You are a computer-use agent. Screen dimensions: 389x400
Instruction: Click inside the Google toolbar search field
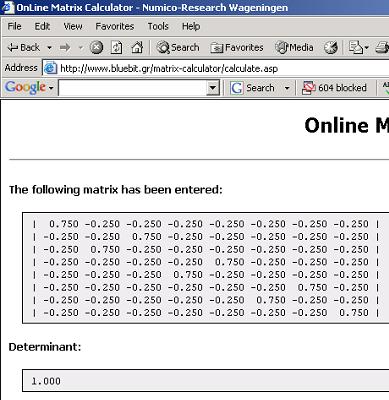(x=133, y=88)
